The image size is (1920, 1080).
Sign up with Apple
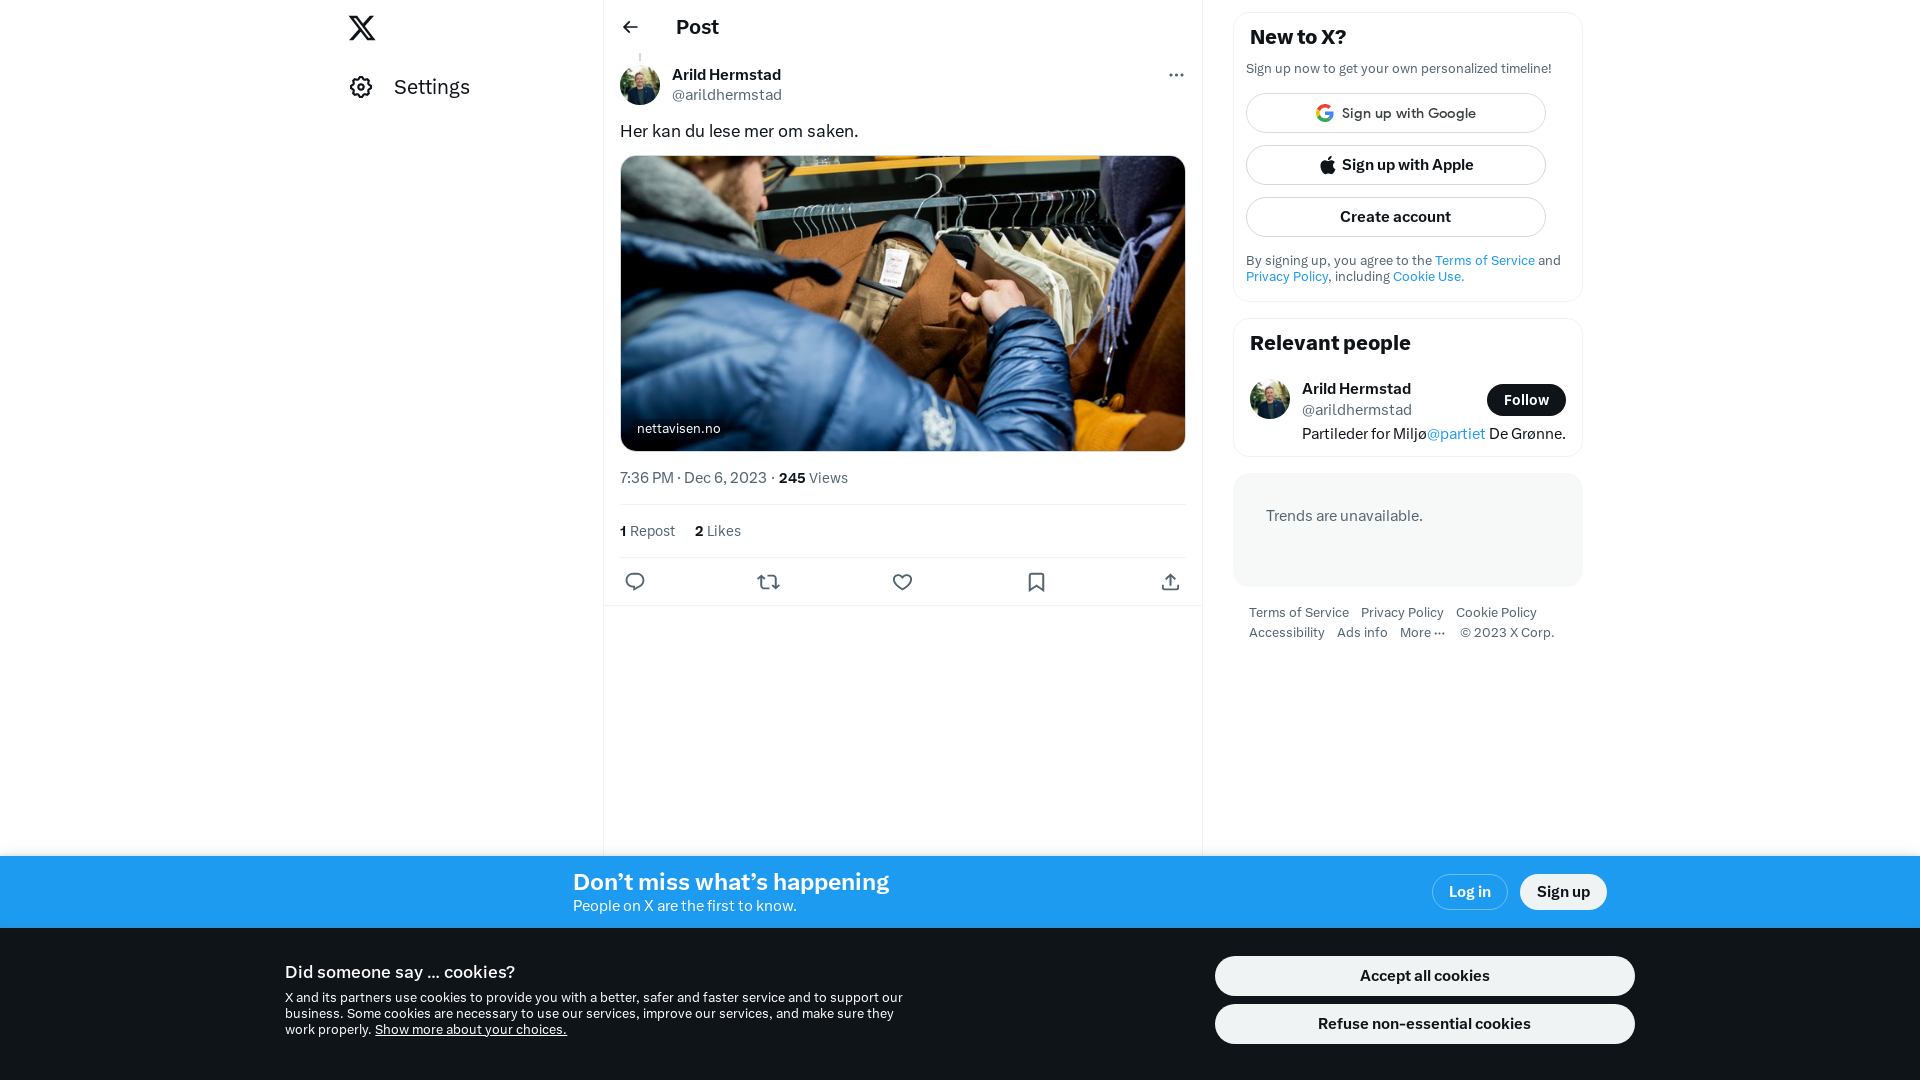click(1396, 165)
